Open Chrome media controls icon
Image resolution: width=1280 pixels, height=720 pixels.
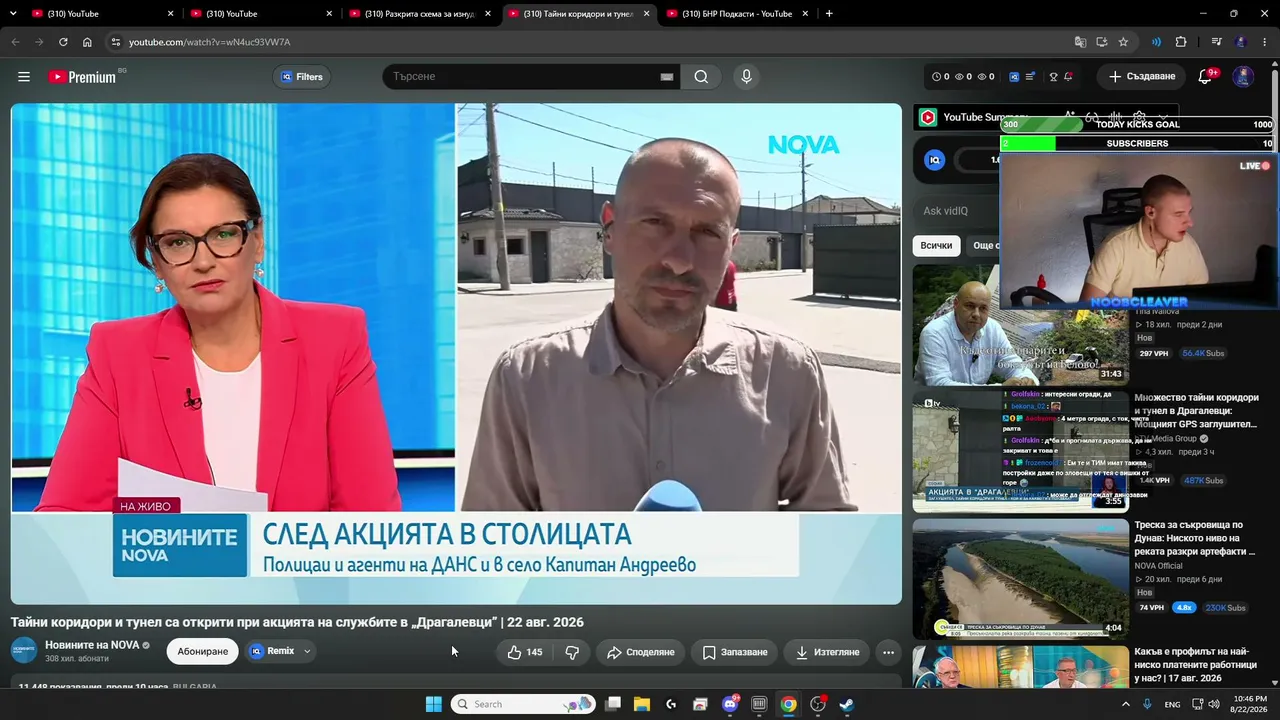coord(1216,42)
